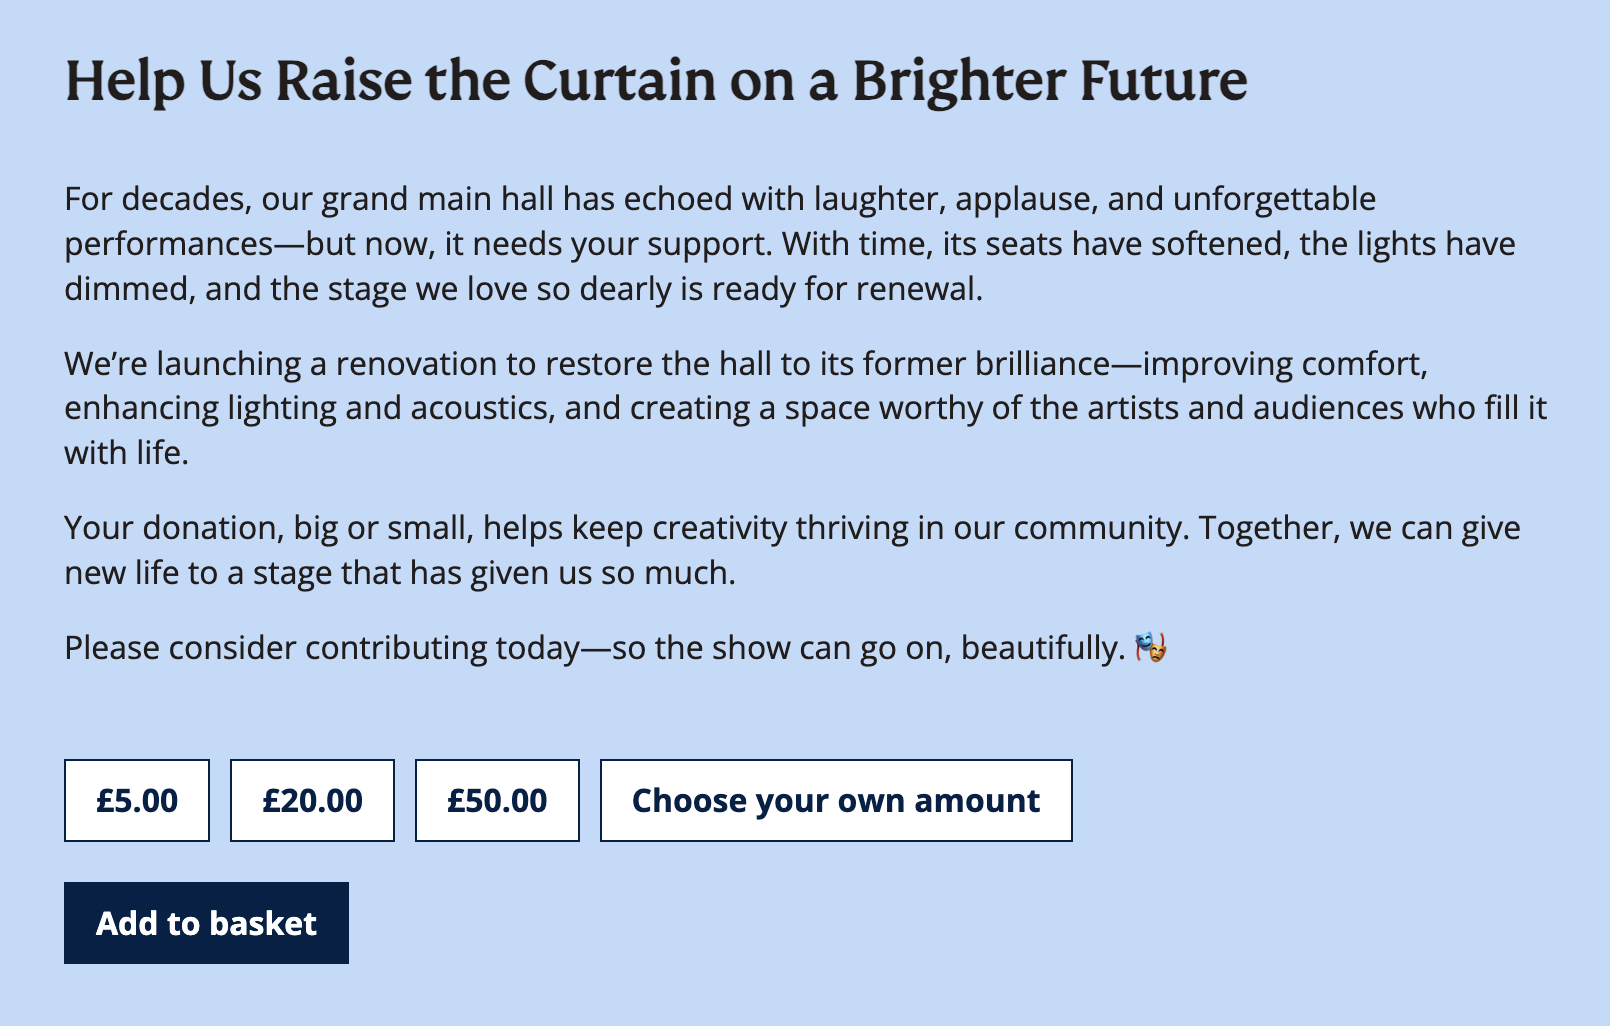Select the page heading about raising the curtain
Viewport: 1610px width, 1026px height.
click(655, 80)
